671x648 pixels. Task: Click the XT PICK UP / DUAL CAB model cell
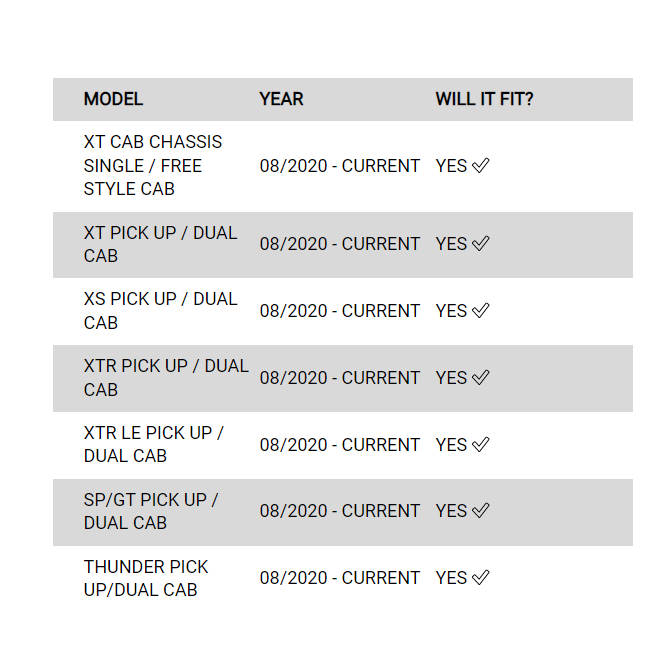(x=160, y=244)
